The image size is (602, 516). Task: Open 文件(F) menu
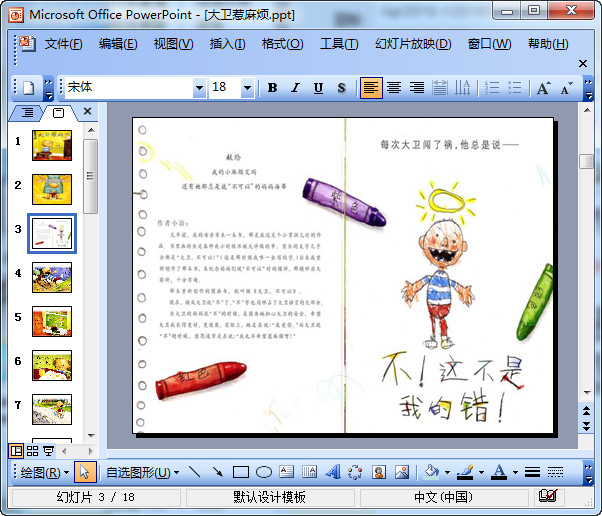click(x=63, y=44)
